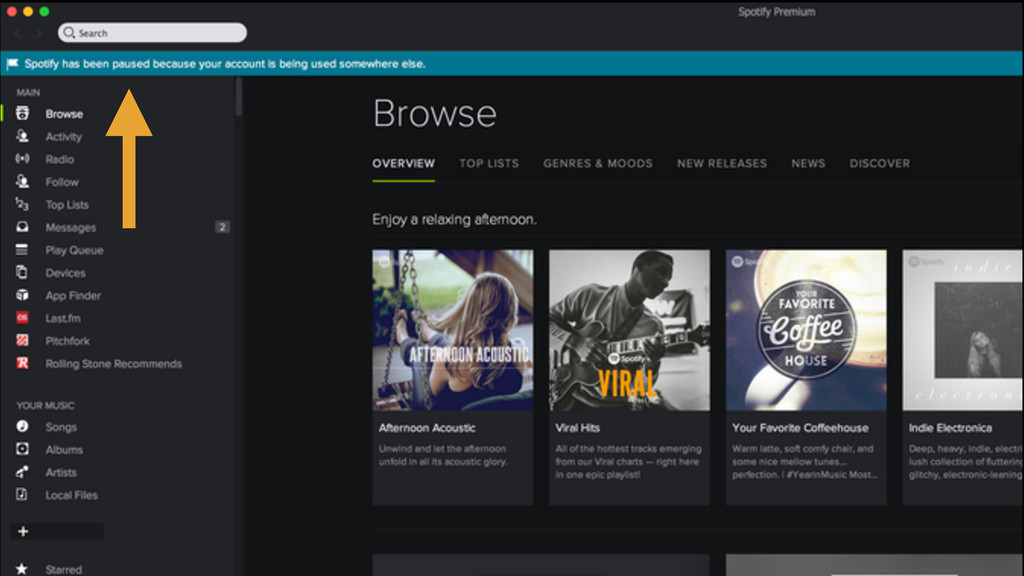Click the Last.fm red icon
The height and width of the screenshot is (576, 1024).
tap(22, 317)
